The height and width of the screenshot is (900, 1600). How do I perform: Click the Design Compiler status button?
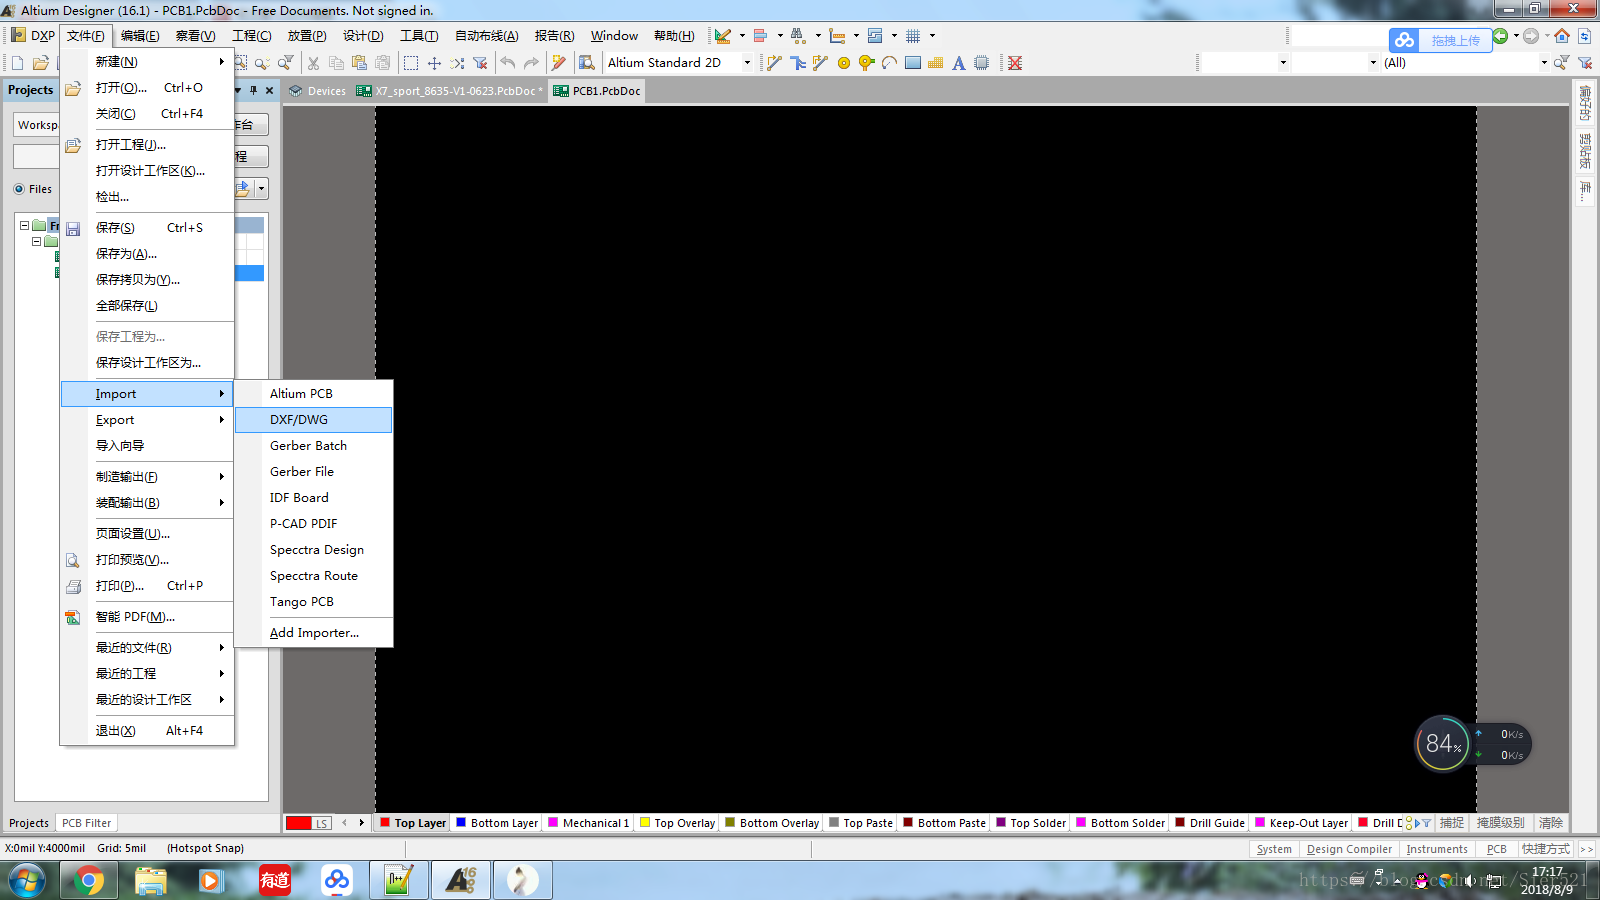pyautogui.click(x=1349, y=849)
